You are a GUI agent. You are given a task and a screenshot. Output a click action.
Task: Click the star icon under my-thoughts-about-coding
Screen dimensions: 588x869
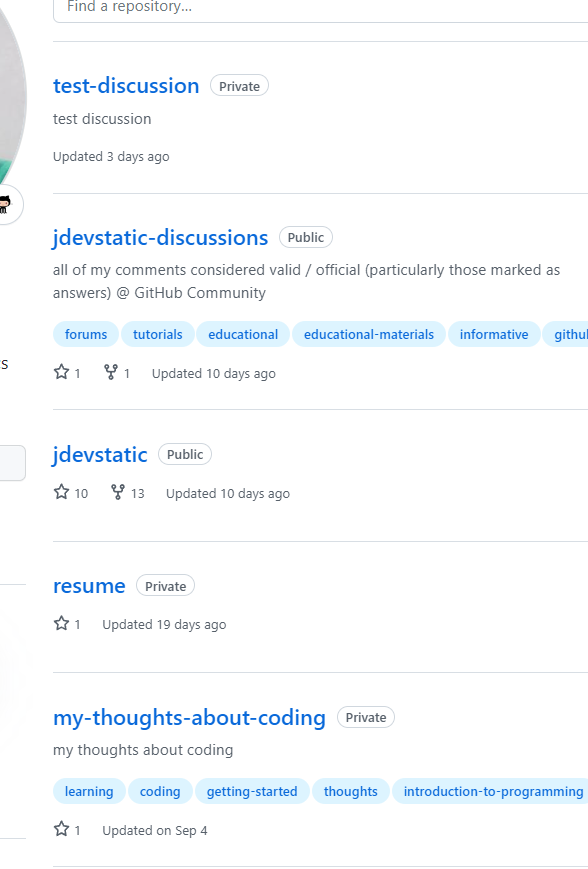[x=62, y=829]
